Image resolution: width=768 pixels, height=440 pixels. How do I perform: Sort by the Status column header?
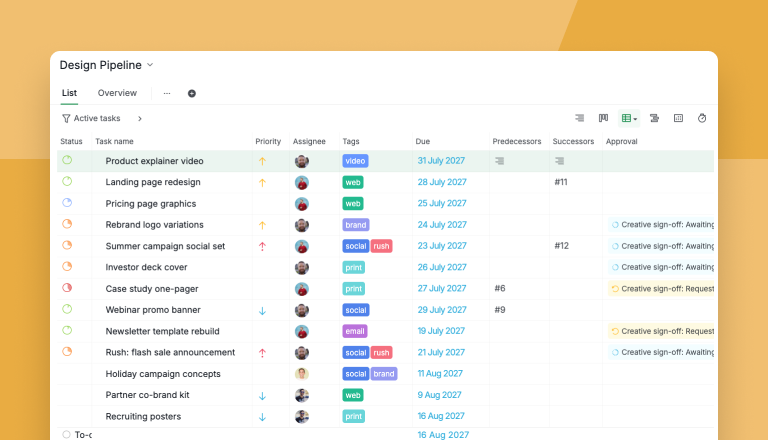pyautogui.click(x=72, y=141)
